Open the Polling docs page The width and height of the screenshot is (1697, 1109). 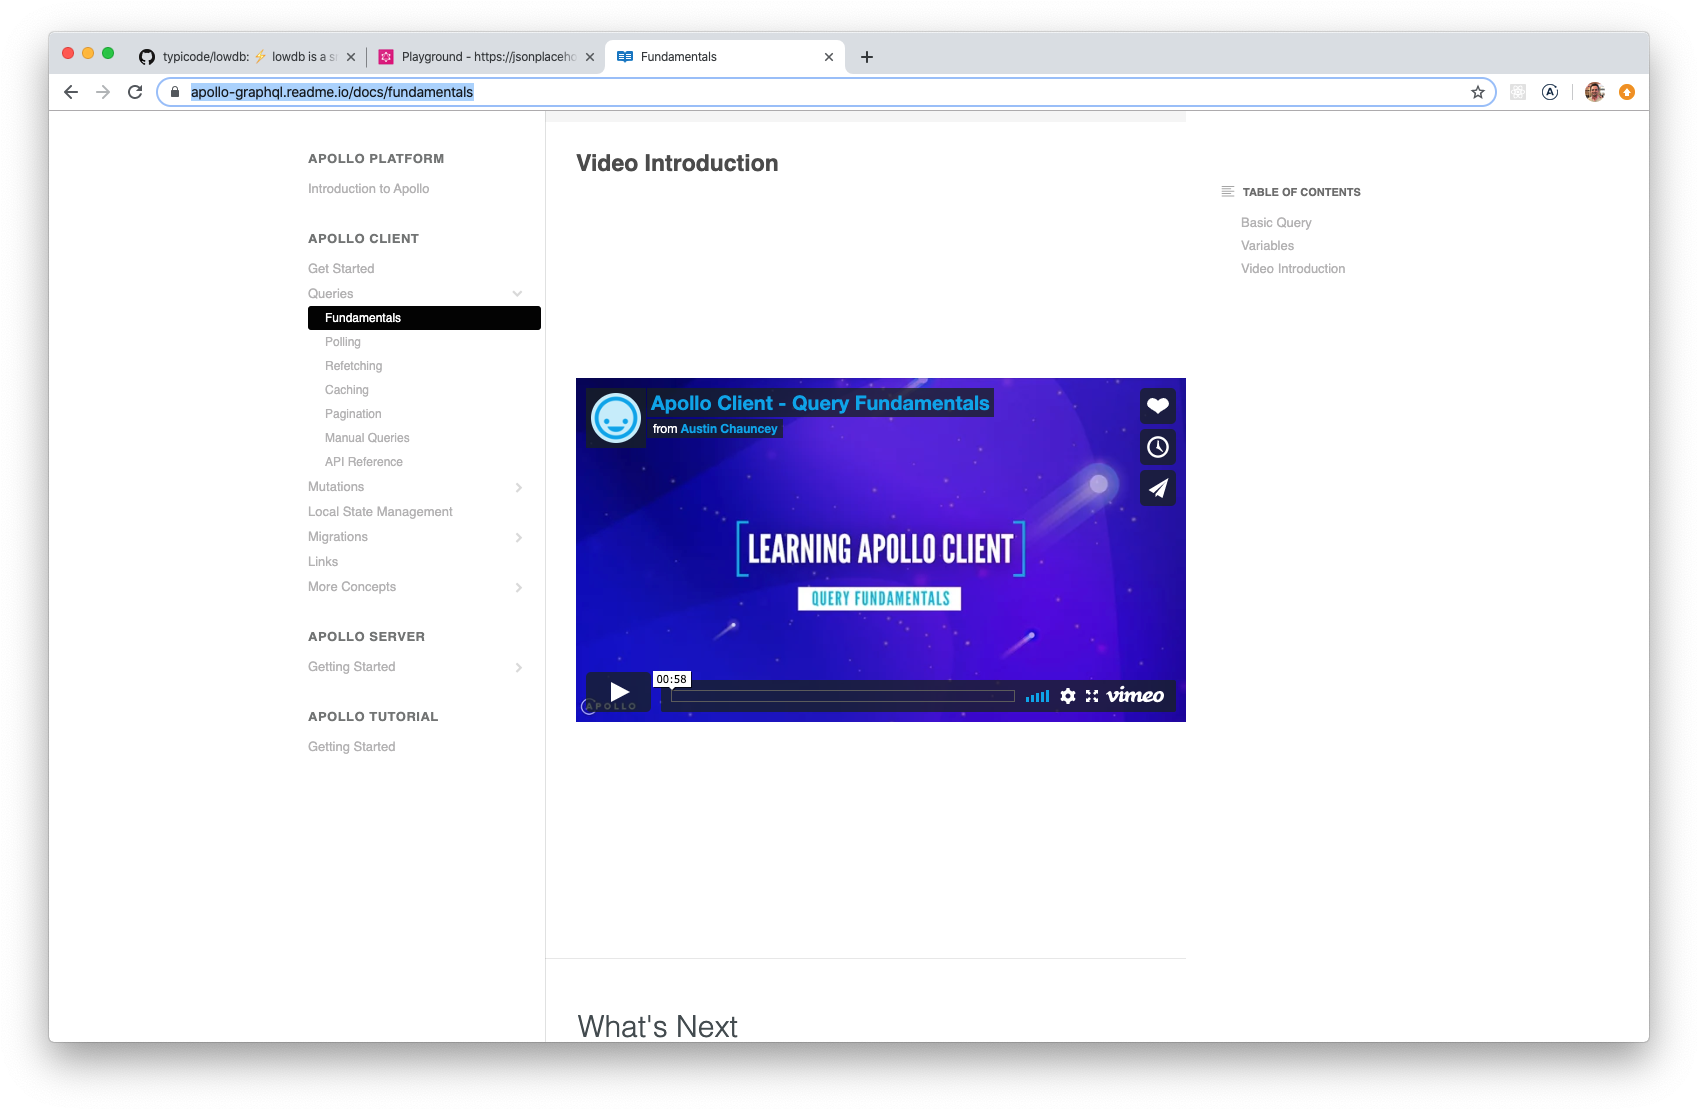343,342
